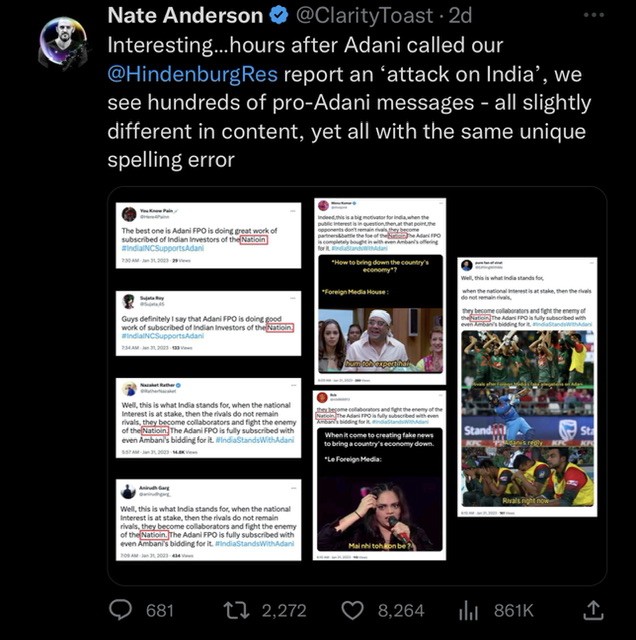
Task: Open the @HindenburgRes mention link
Action: coord(192,74)
